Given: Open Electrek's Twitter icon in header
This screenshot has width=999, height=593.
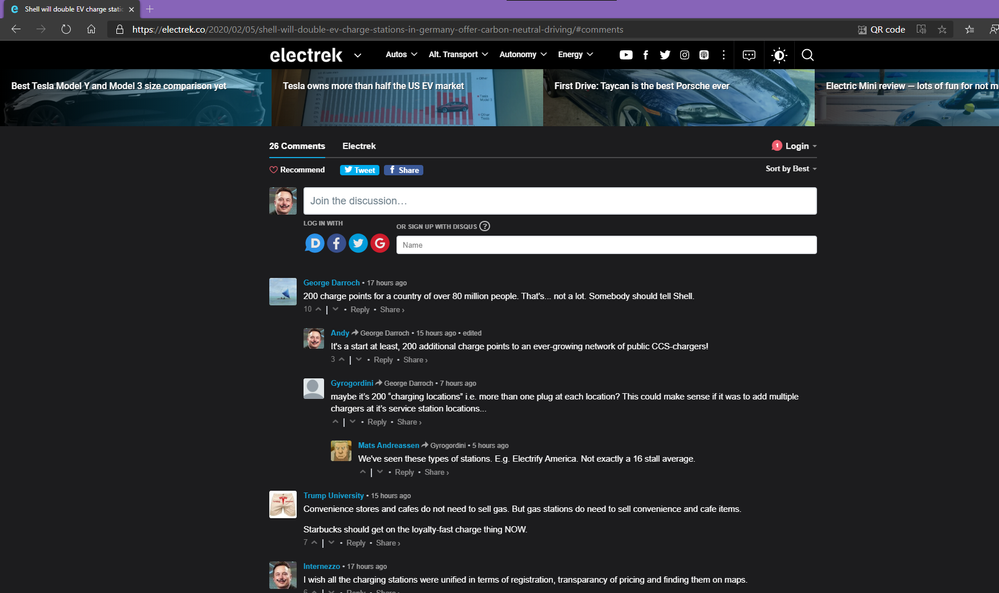Looking at the screenshot, I should [665, 55].
